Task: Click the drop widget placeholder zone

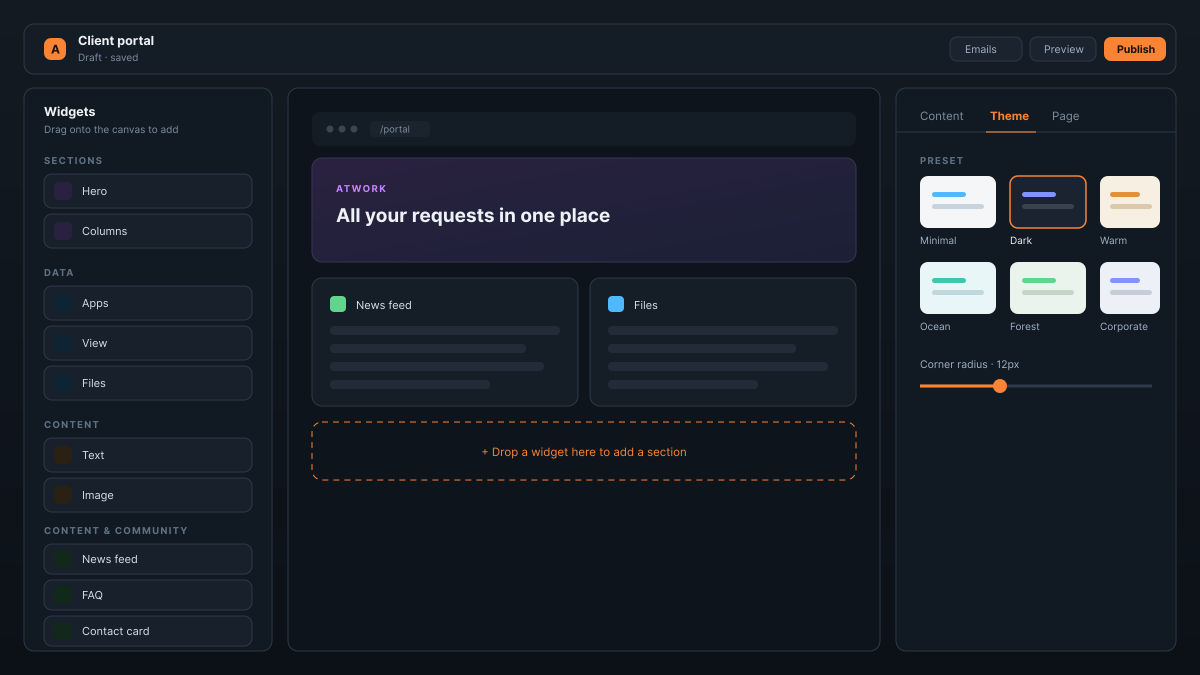Action: click(584, 451)
